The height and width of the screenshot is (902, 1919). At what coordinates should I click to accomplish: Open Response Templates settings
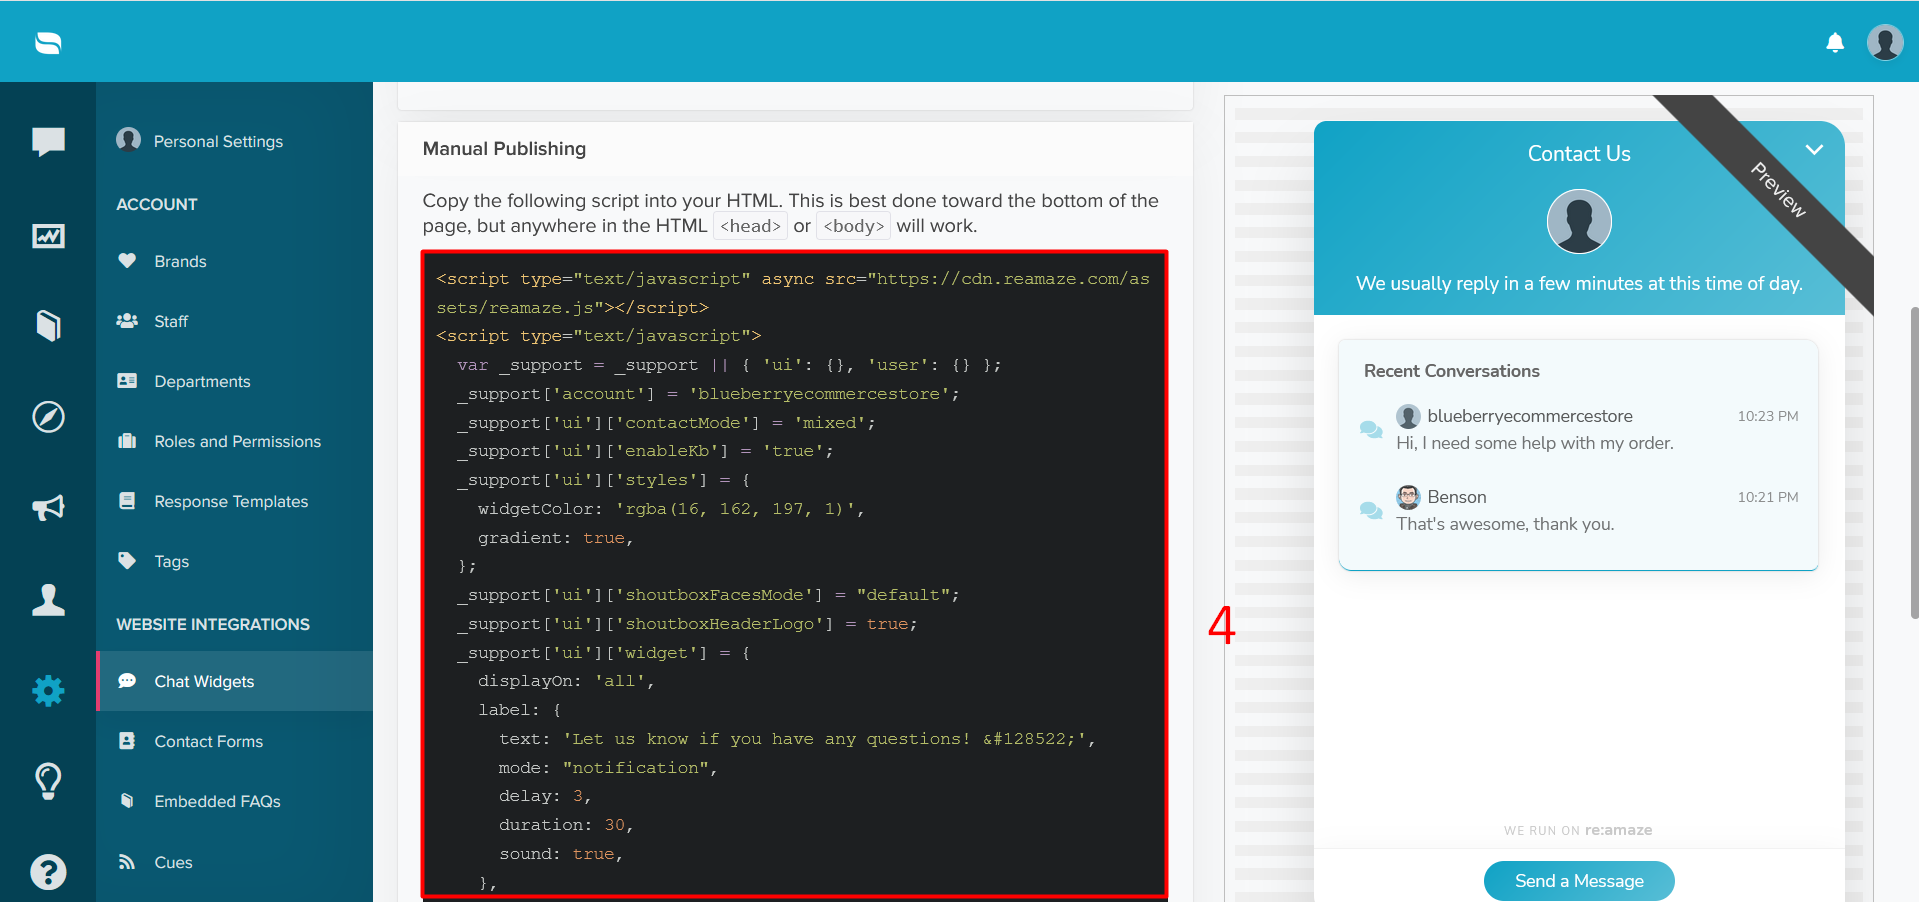231,501
